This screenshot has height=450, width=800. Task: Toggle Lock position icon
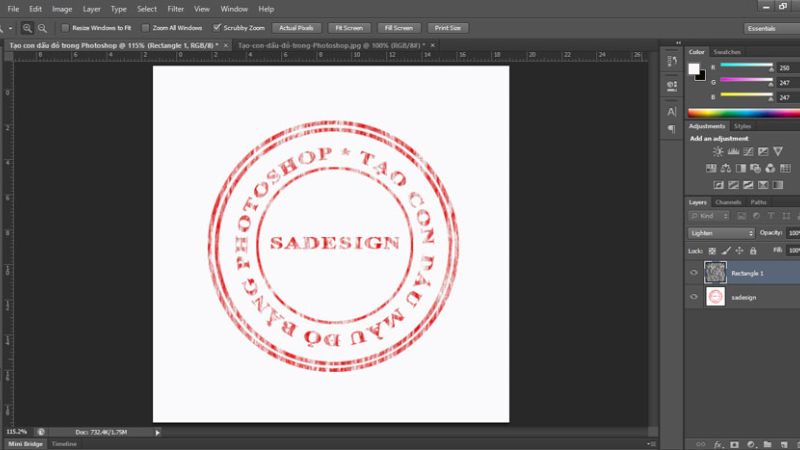[x=739, y=251]
